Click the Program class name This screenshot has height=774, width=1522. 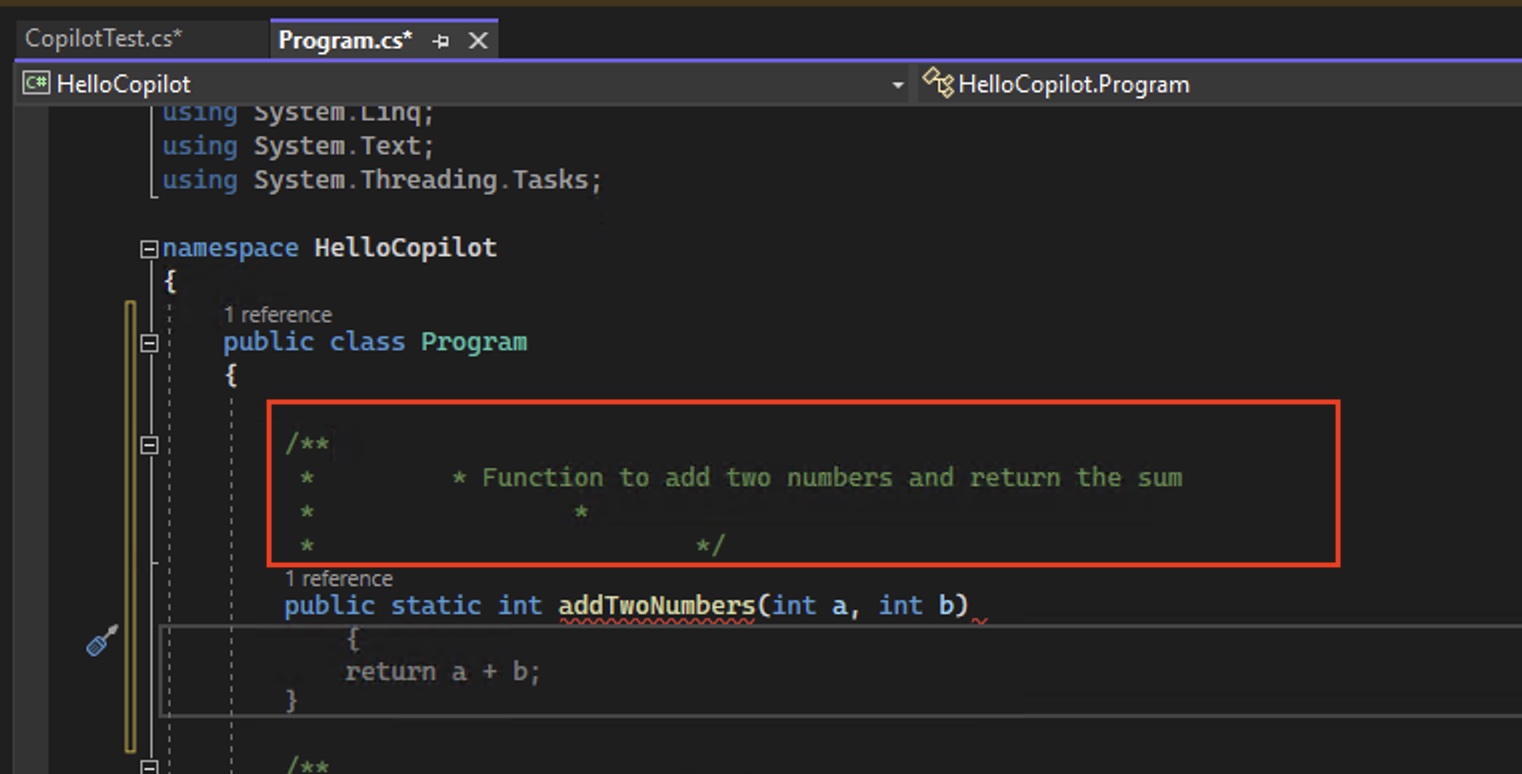pos(474,342)
